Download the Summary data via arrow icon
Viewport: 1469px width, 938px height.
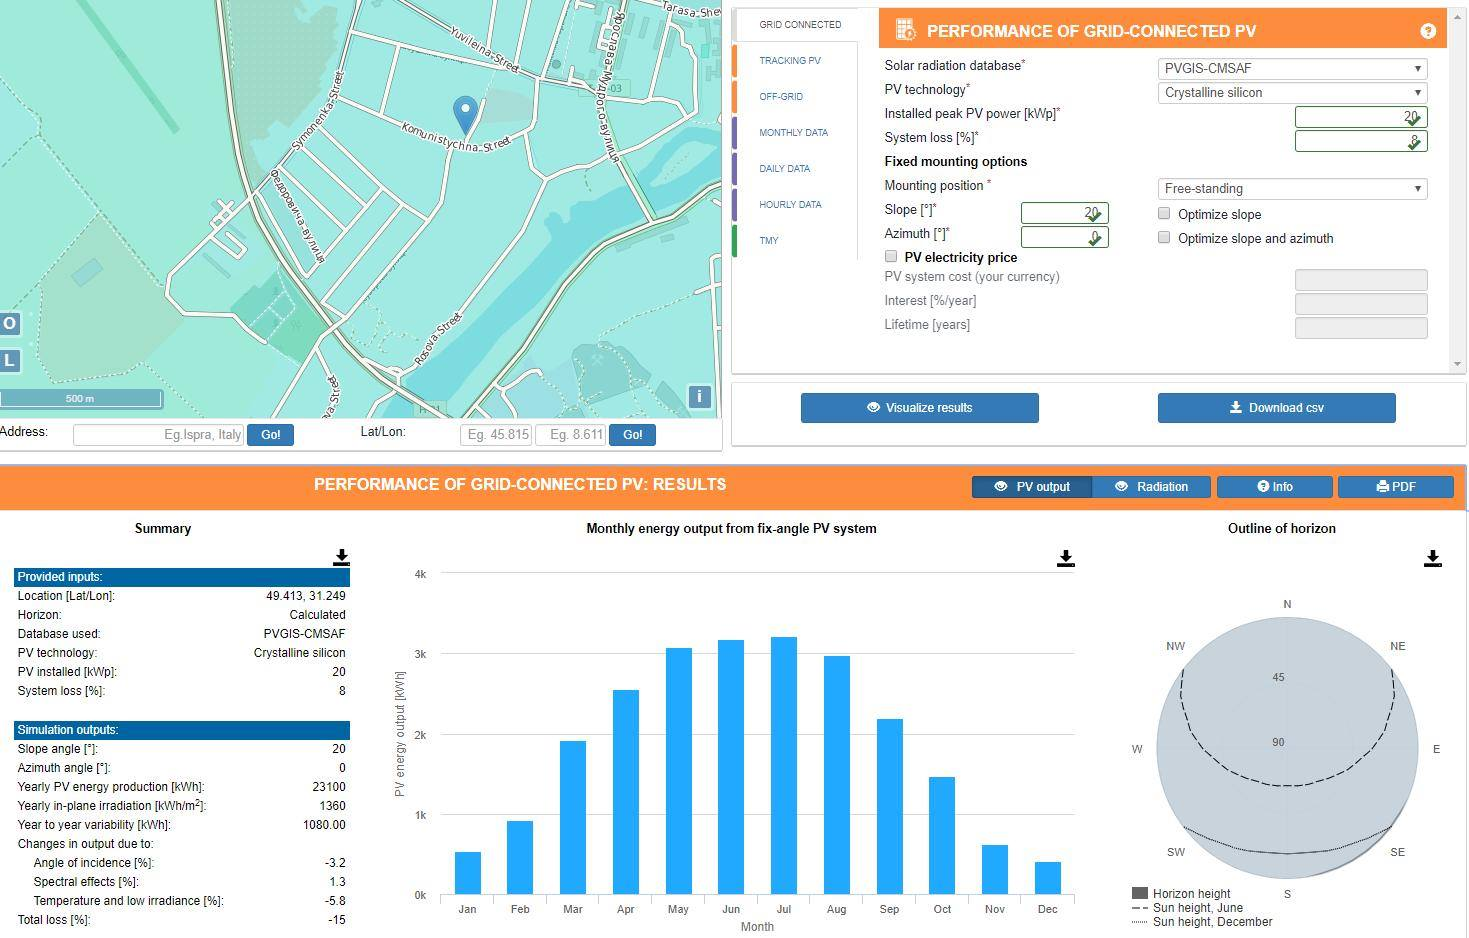(x=341, y=557)
